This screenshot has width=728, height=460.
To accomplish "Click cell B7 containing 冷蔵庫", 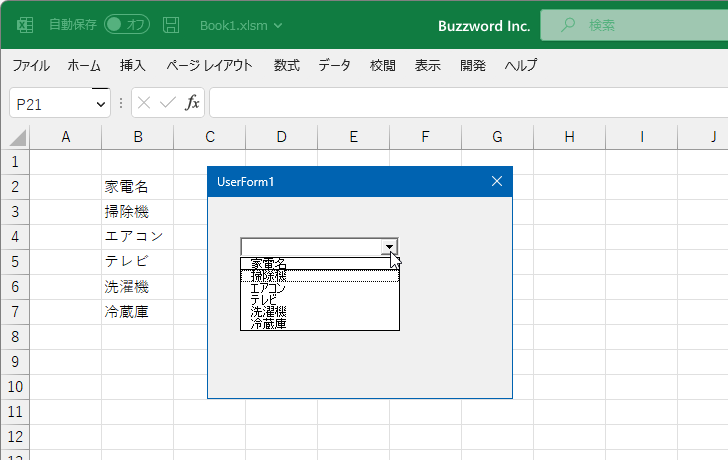I will point(137,312).
